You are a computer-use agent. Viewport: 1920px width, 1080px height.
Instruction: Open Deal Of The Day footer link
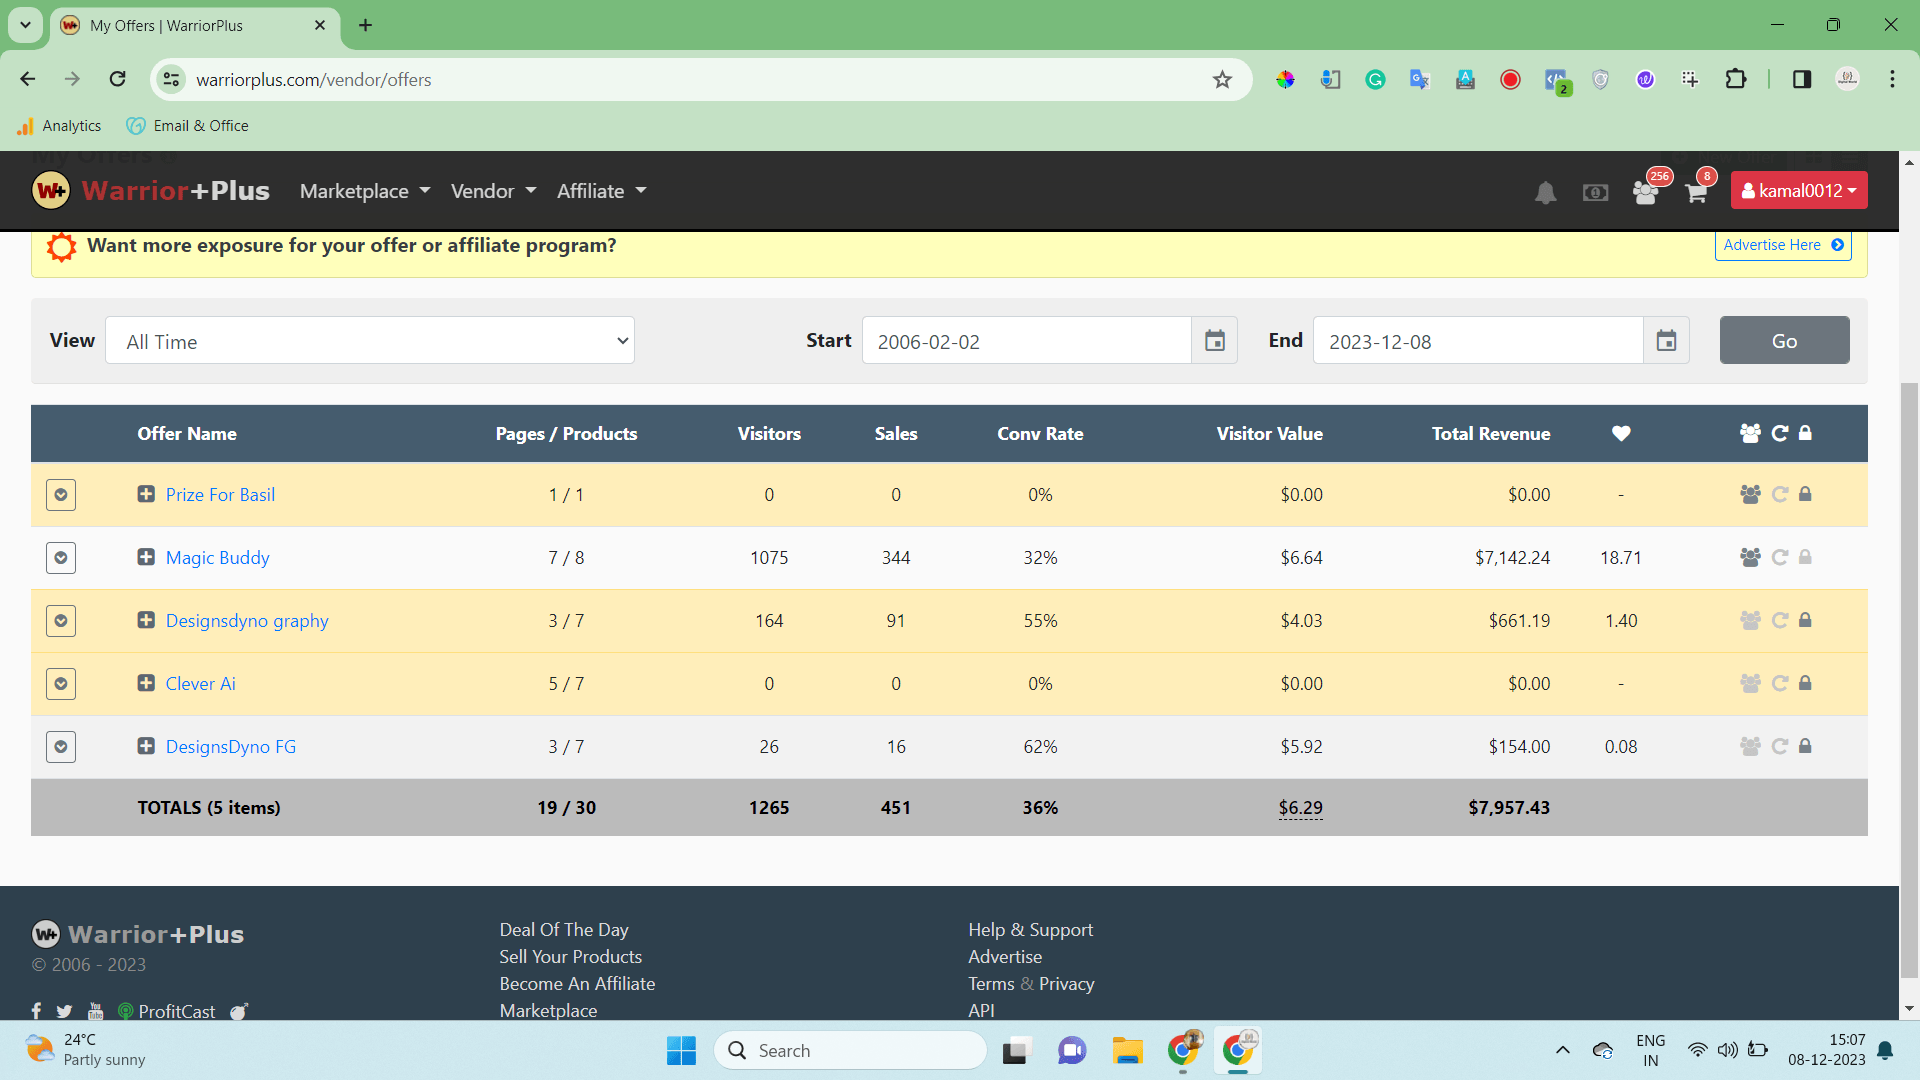[x=564, y=930]
